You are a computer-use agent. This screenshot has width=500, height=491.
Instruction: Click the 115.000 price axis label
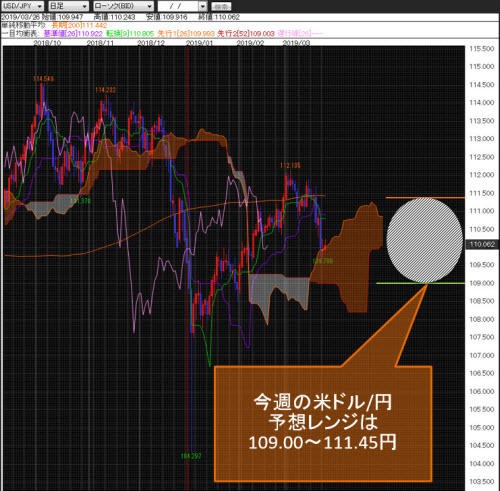(x=482, y=67)
